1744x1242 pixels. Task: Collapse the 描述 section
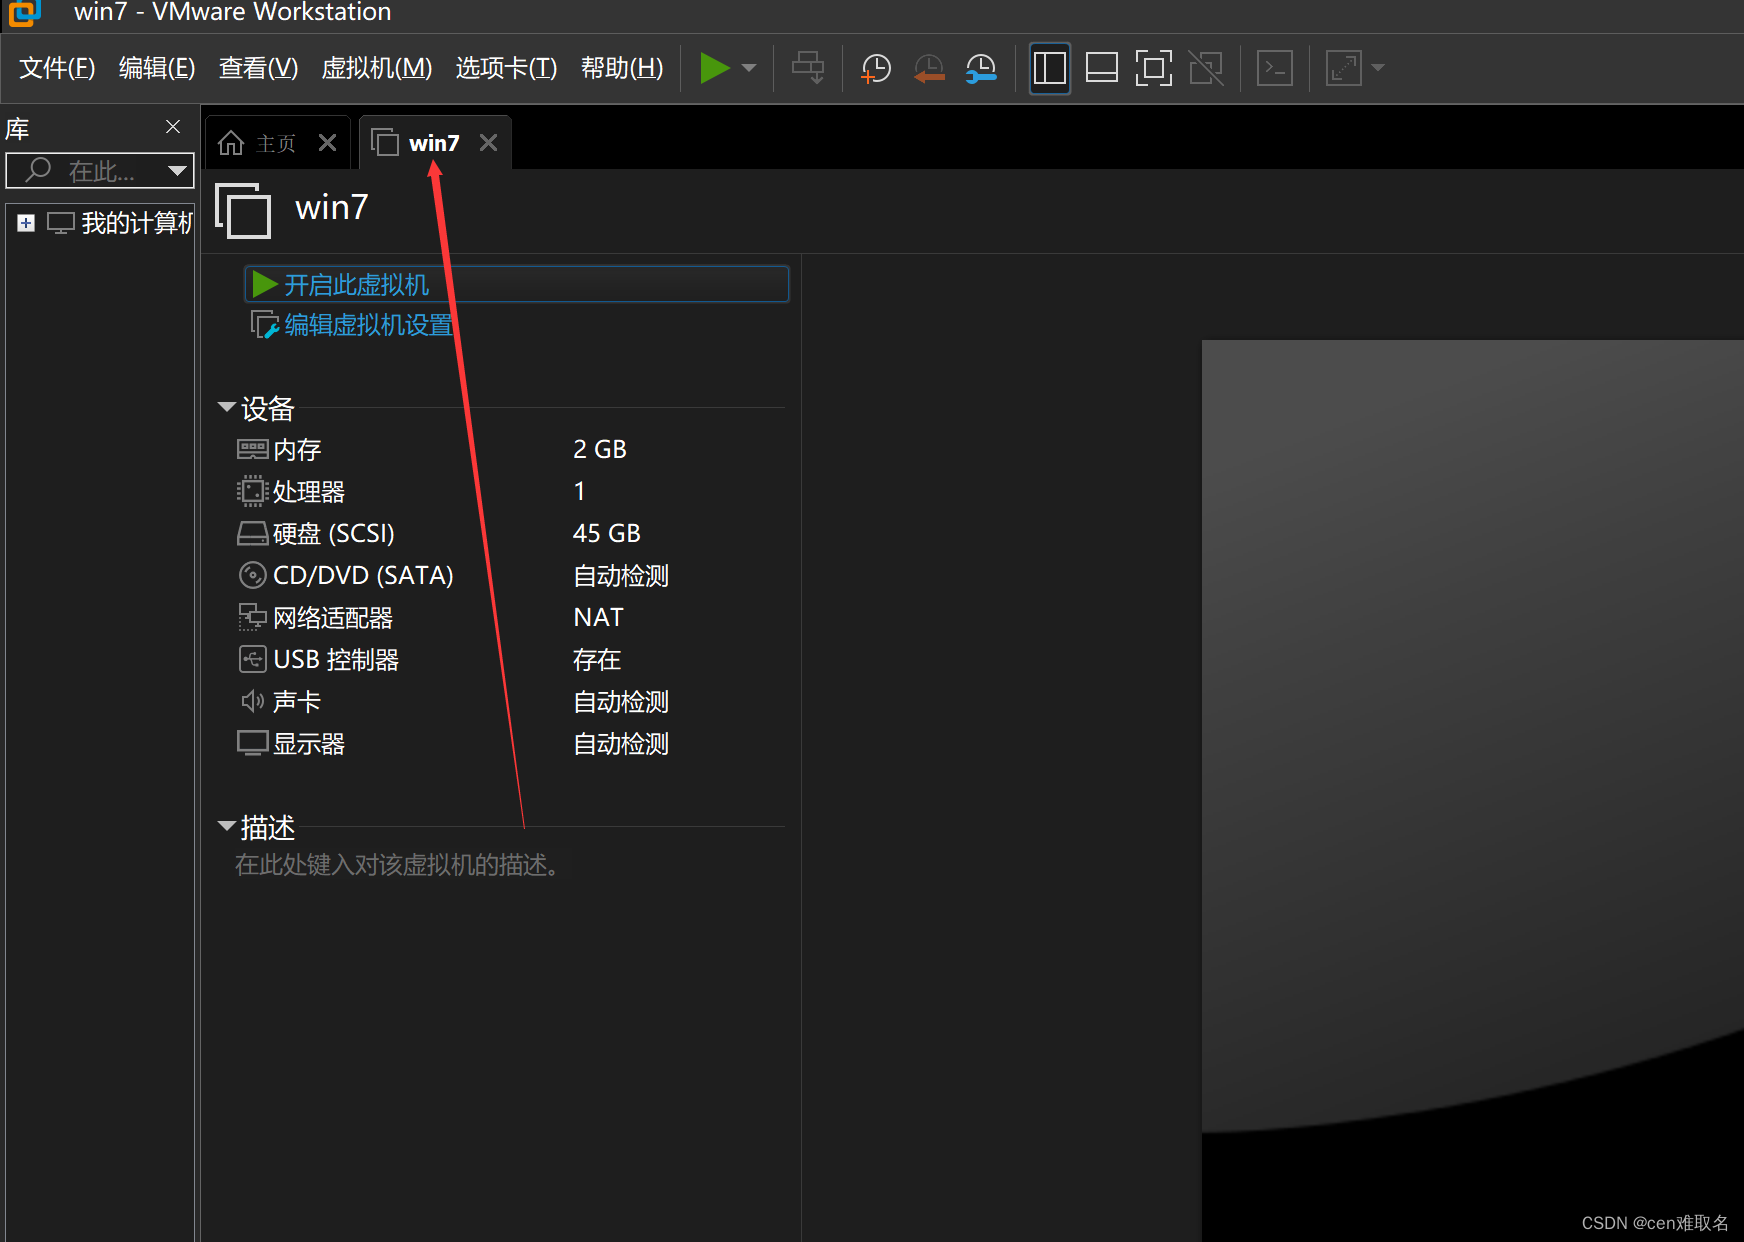226,826
